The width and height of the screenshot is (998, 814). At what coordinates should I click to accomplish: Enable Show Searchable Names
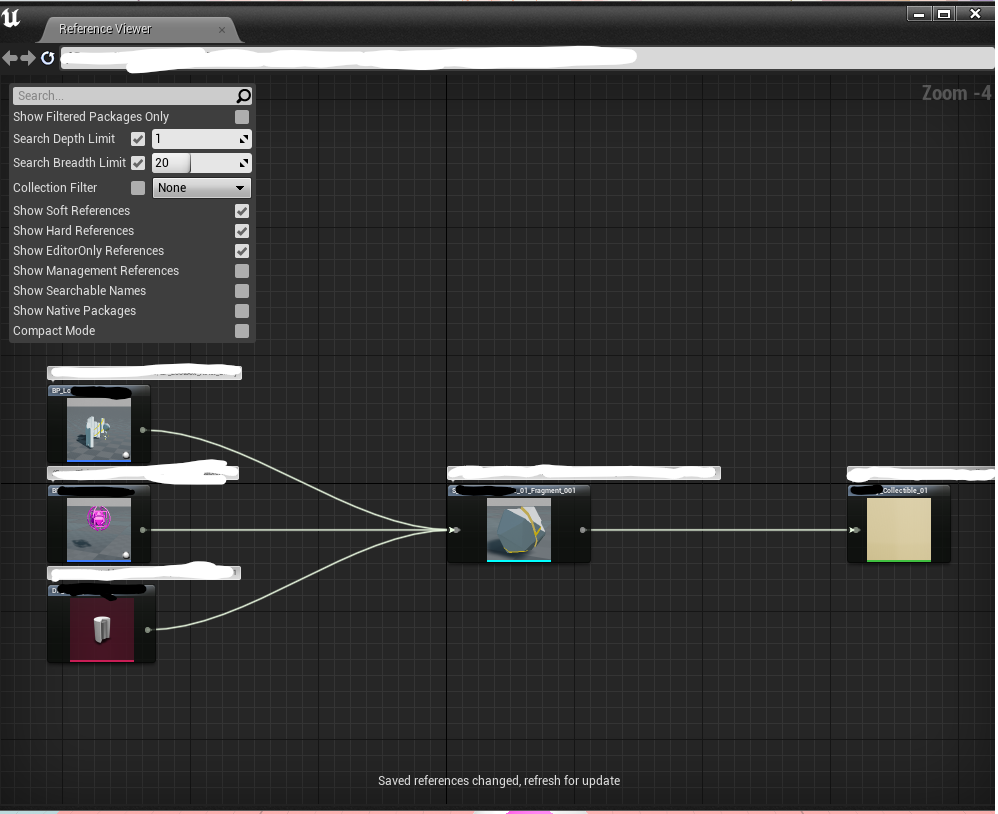point(243,291)
